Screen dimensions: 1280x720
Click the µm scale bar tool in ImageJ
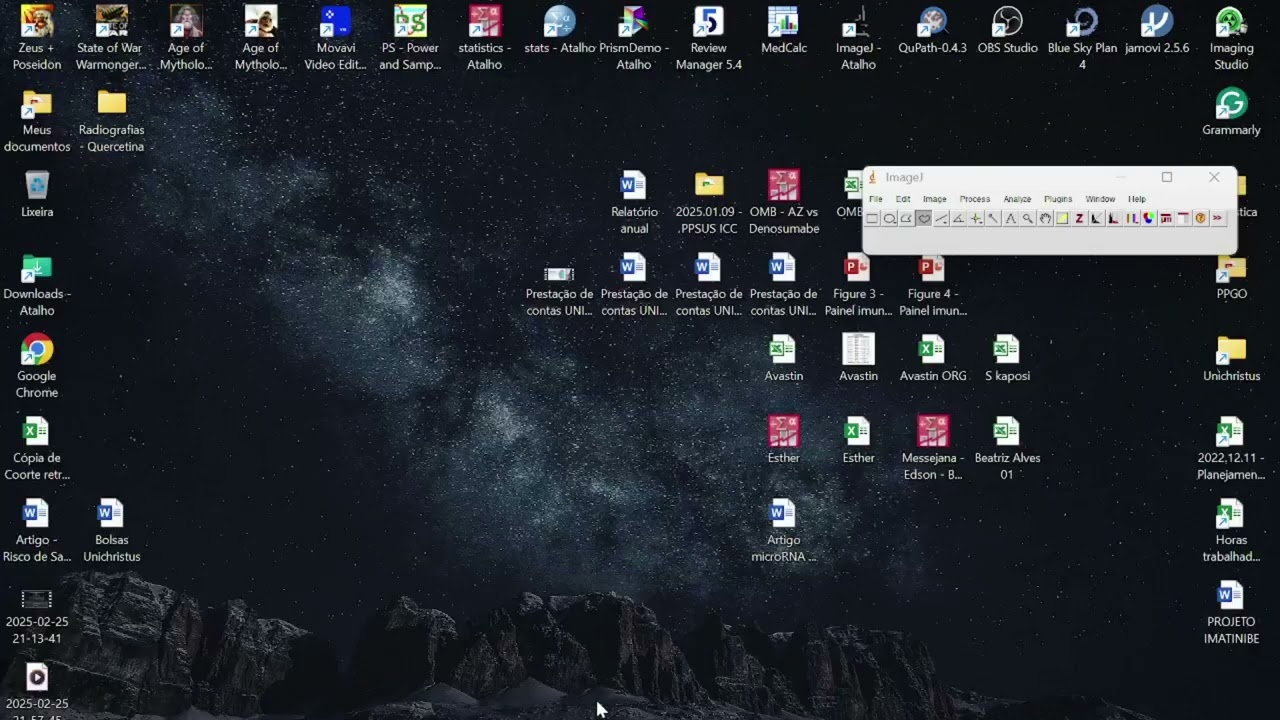1166,218
